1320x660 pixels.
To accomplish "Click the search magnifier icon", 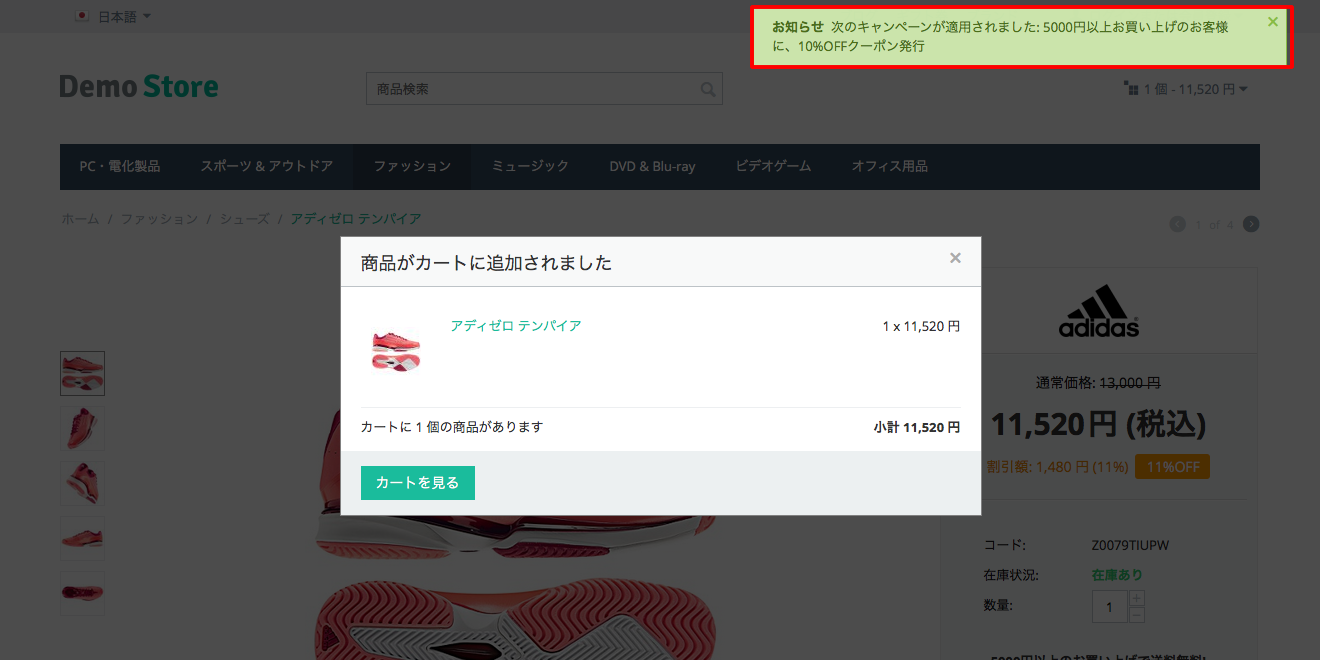I will 708,89.
